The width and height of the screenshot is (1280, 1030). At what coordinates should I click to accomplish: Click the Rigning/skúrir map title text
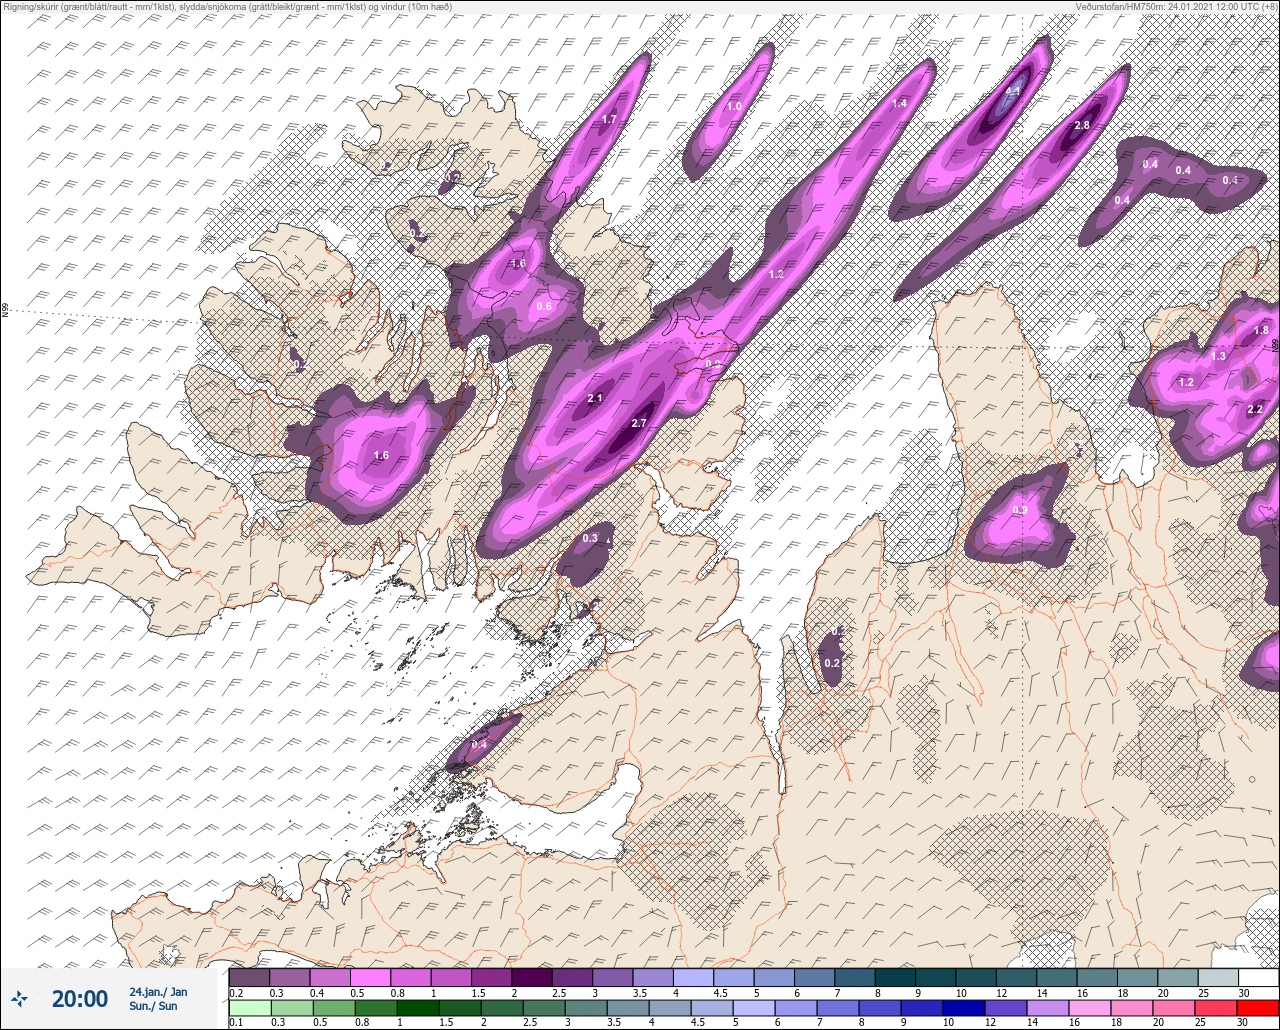[x=227, y=6]
